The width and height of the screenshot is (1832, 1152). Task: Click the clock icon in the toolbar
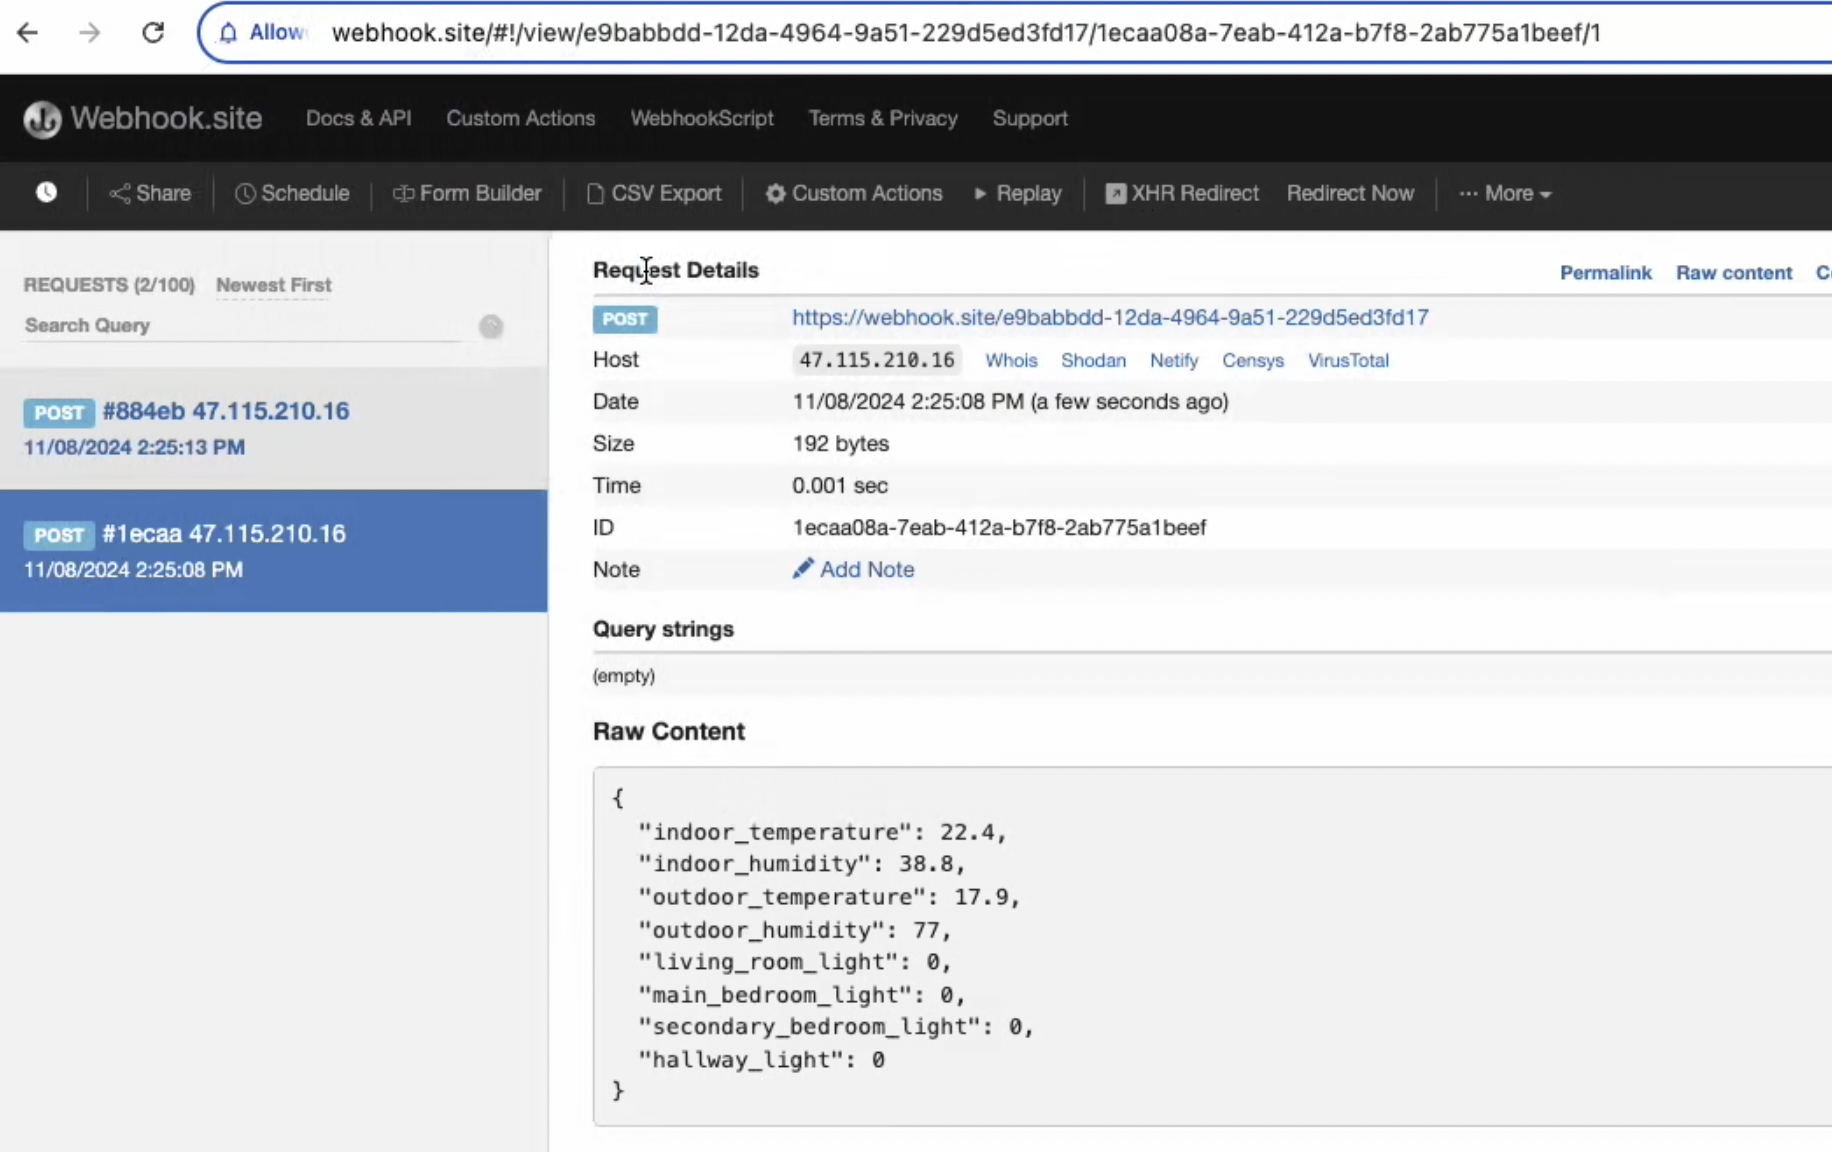pyautogui.click(x=46, y=193)
